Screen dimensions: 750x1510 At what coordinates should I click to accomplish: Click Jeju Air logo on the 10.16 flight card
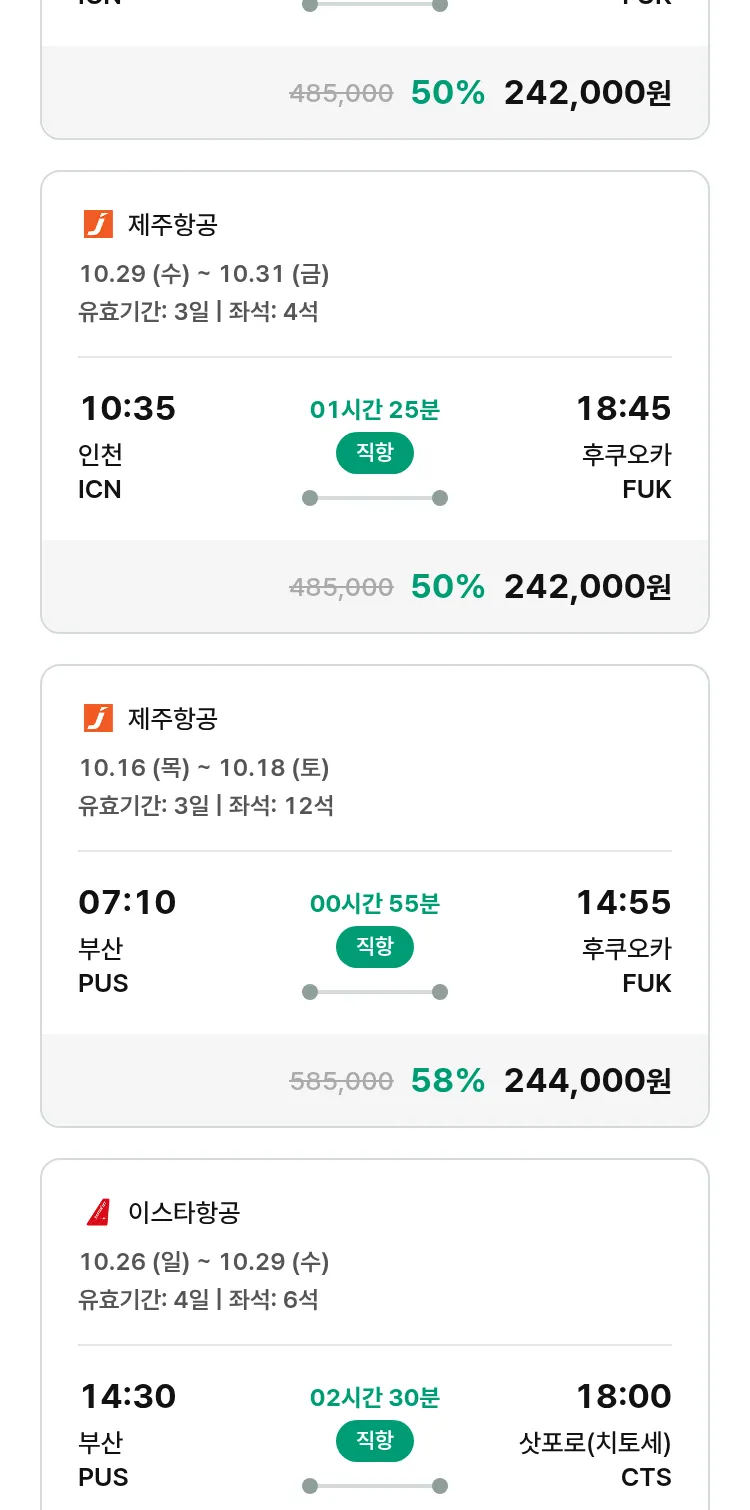(x=98, y=718)
